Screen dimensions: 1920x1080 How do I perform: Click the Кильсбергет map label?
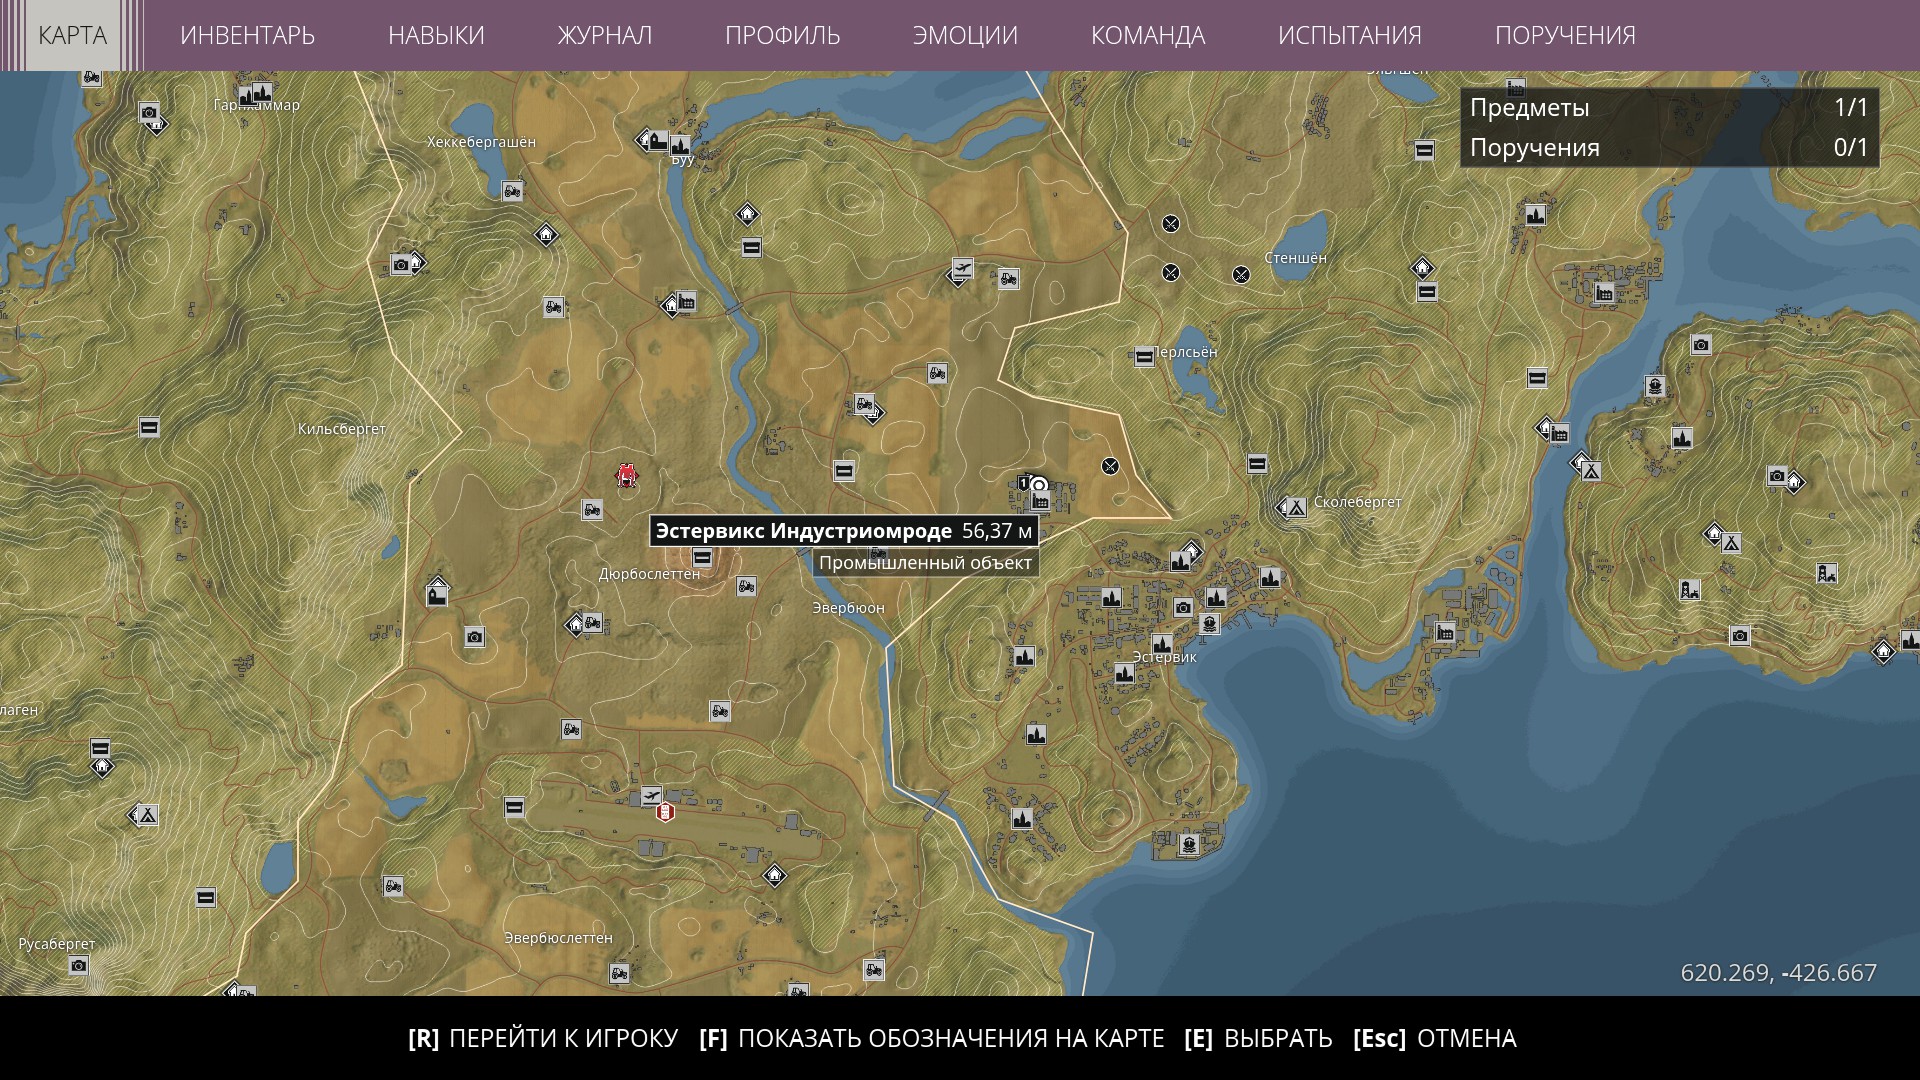[x=342, y=429]
